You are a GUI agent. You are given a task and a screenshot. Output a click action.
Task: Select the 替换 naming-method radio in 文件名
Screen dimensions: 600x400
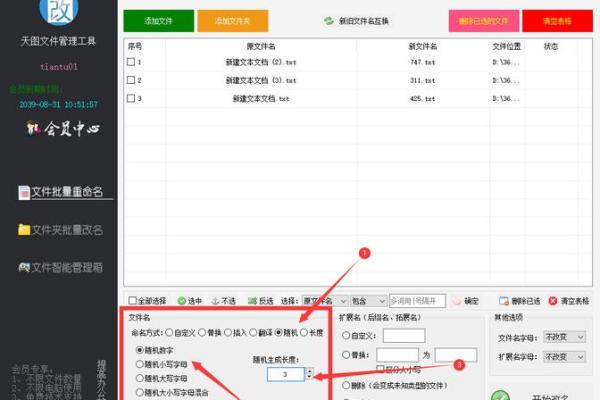click(202, 332)
